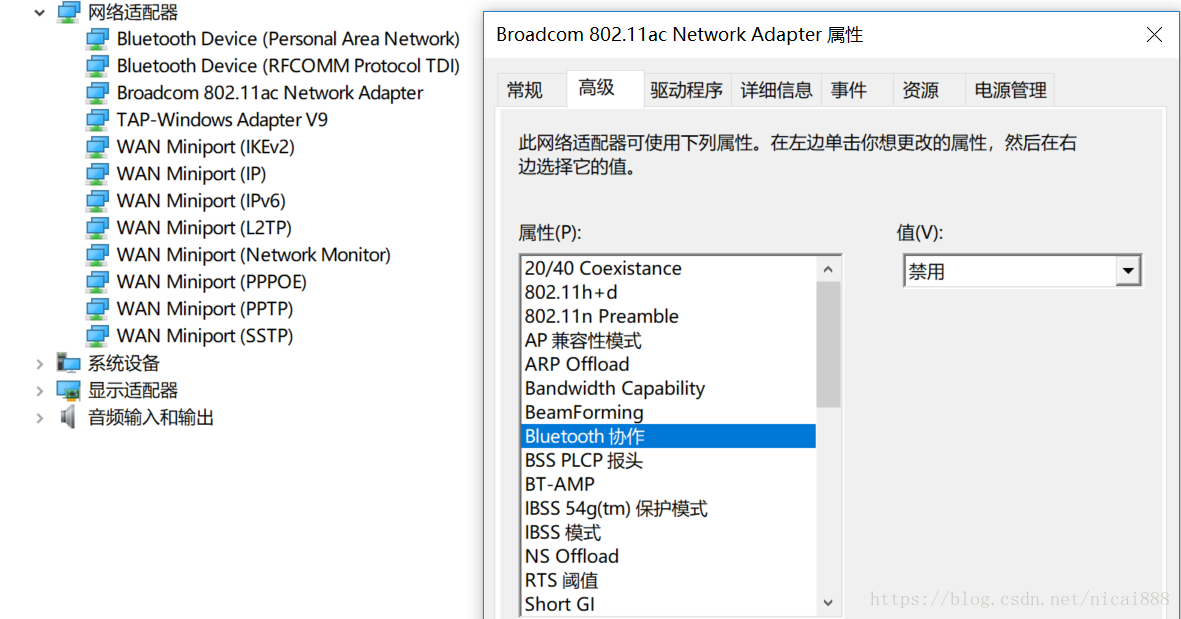This screenshot has width=1181, height=619.
Task: Click the property list scroll down arrow
Action: (829, 603)
